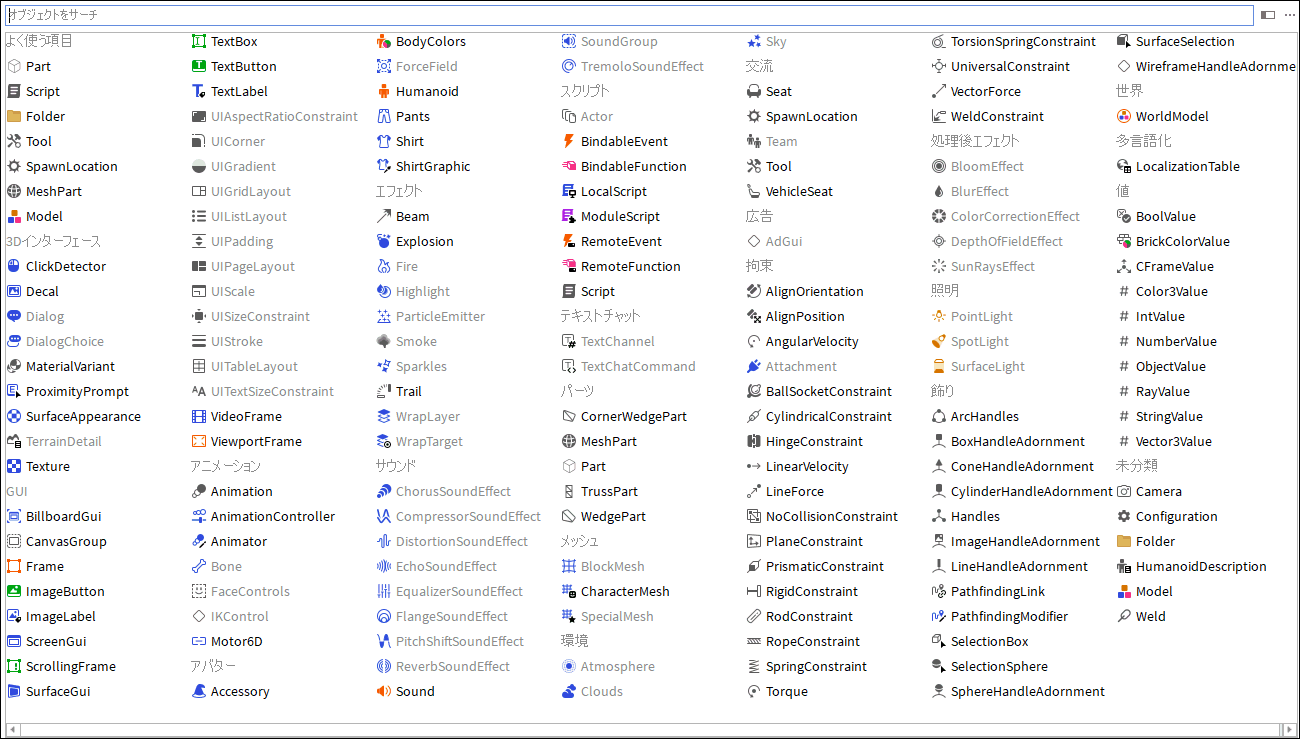Click the VideoFrame icon

coord(199,416)
